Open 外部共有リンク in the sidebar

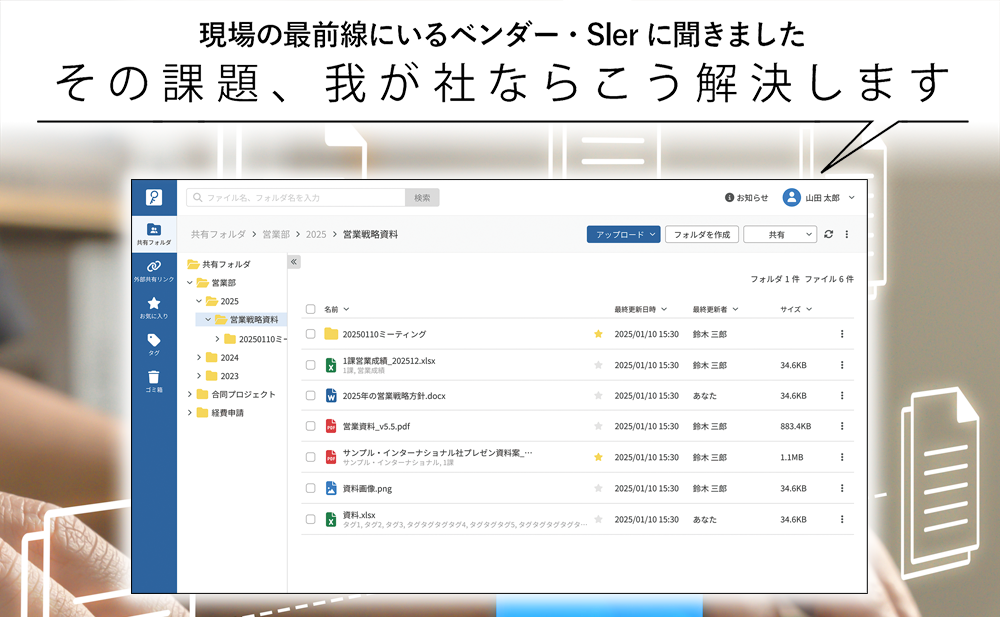click(x=154, y=271)
